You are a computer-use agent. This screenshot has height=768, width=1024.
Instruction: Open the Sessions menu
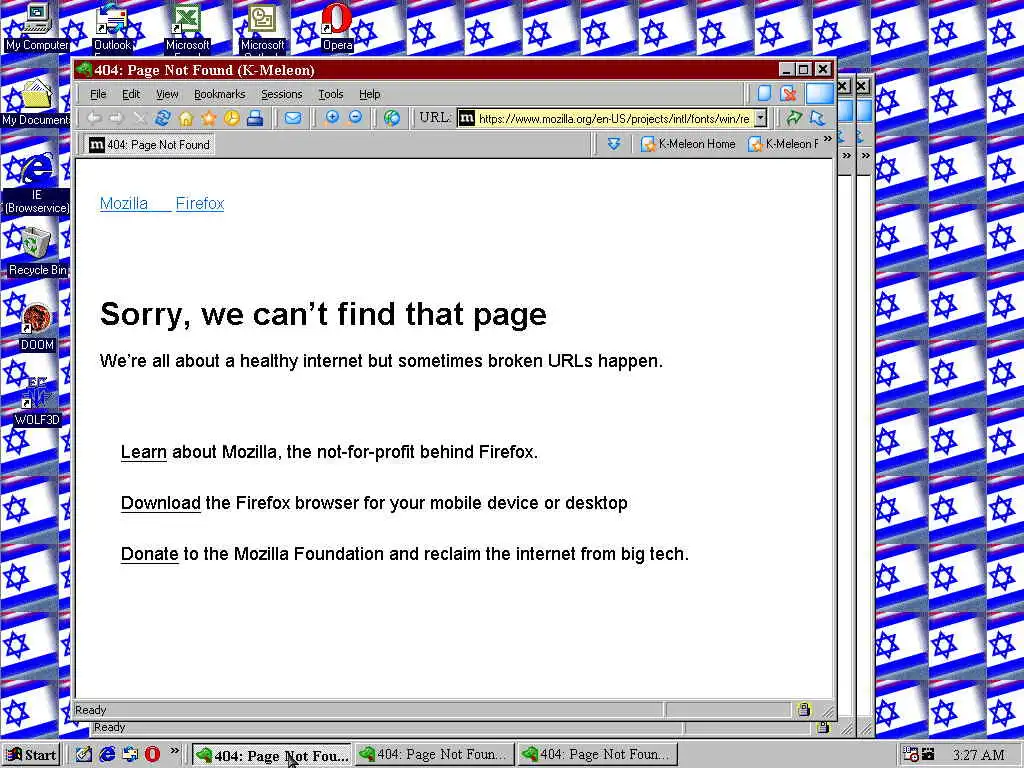click(281, 94)
